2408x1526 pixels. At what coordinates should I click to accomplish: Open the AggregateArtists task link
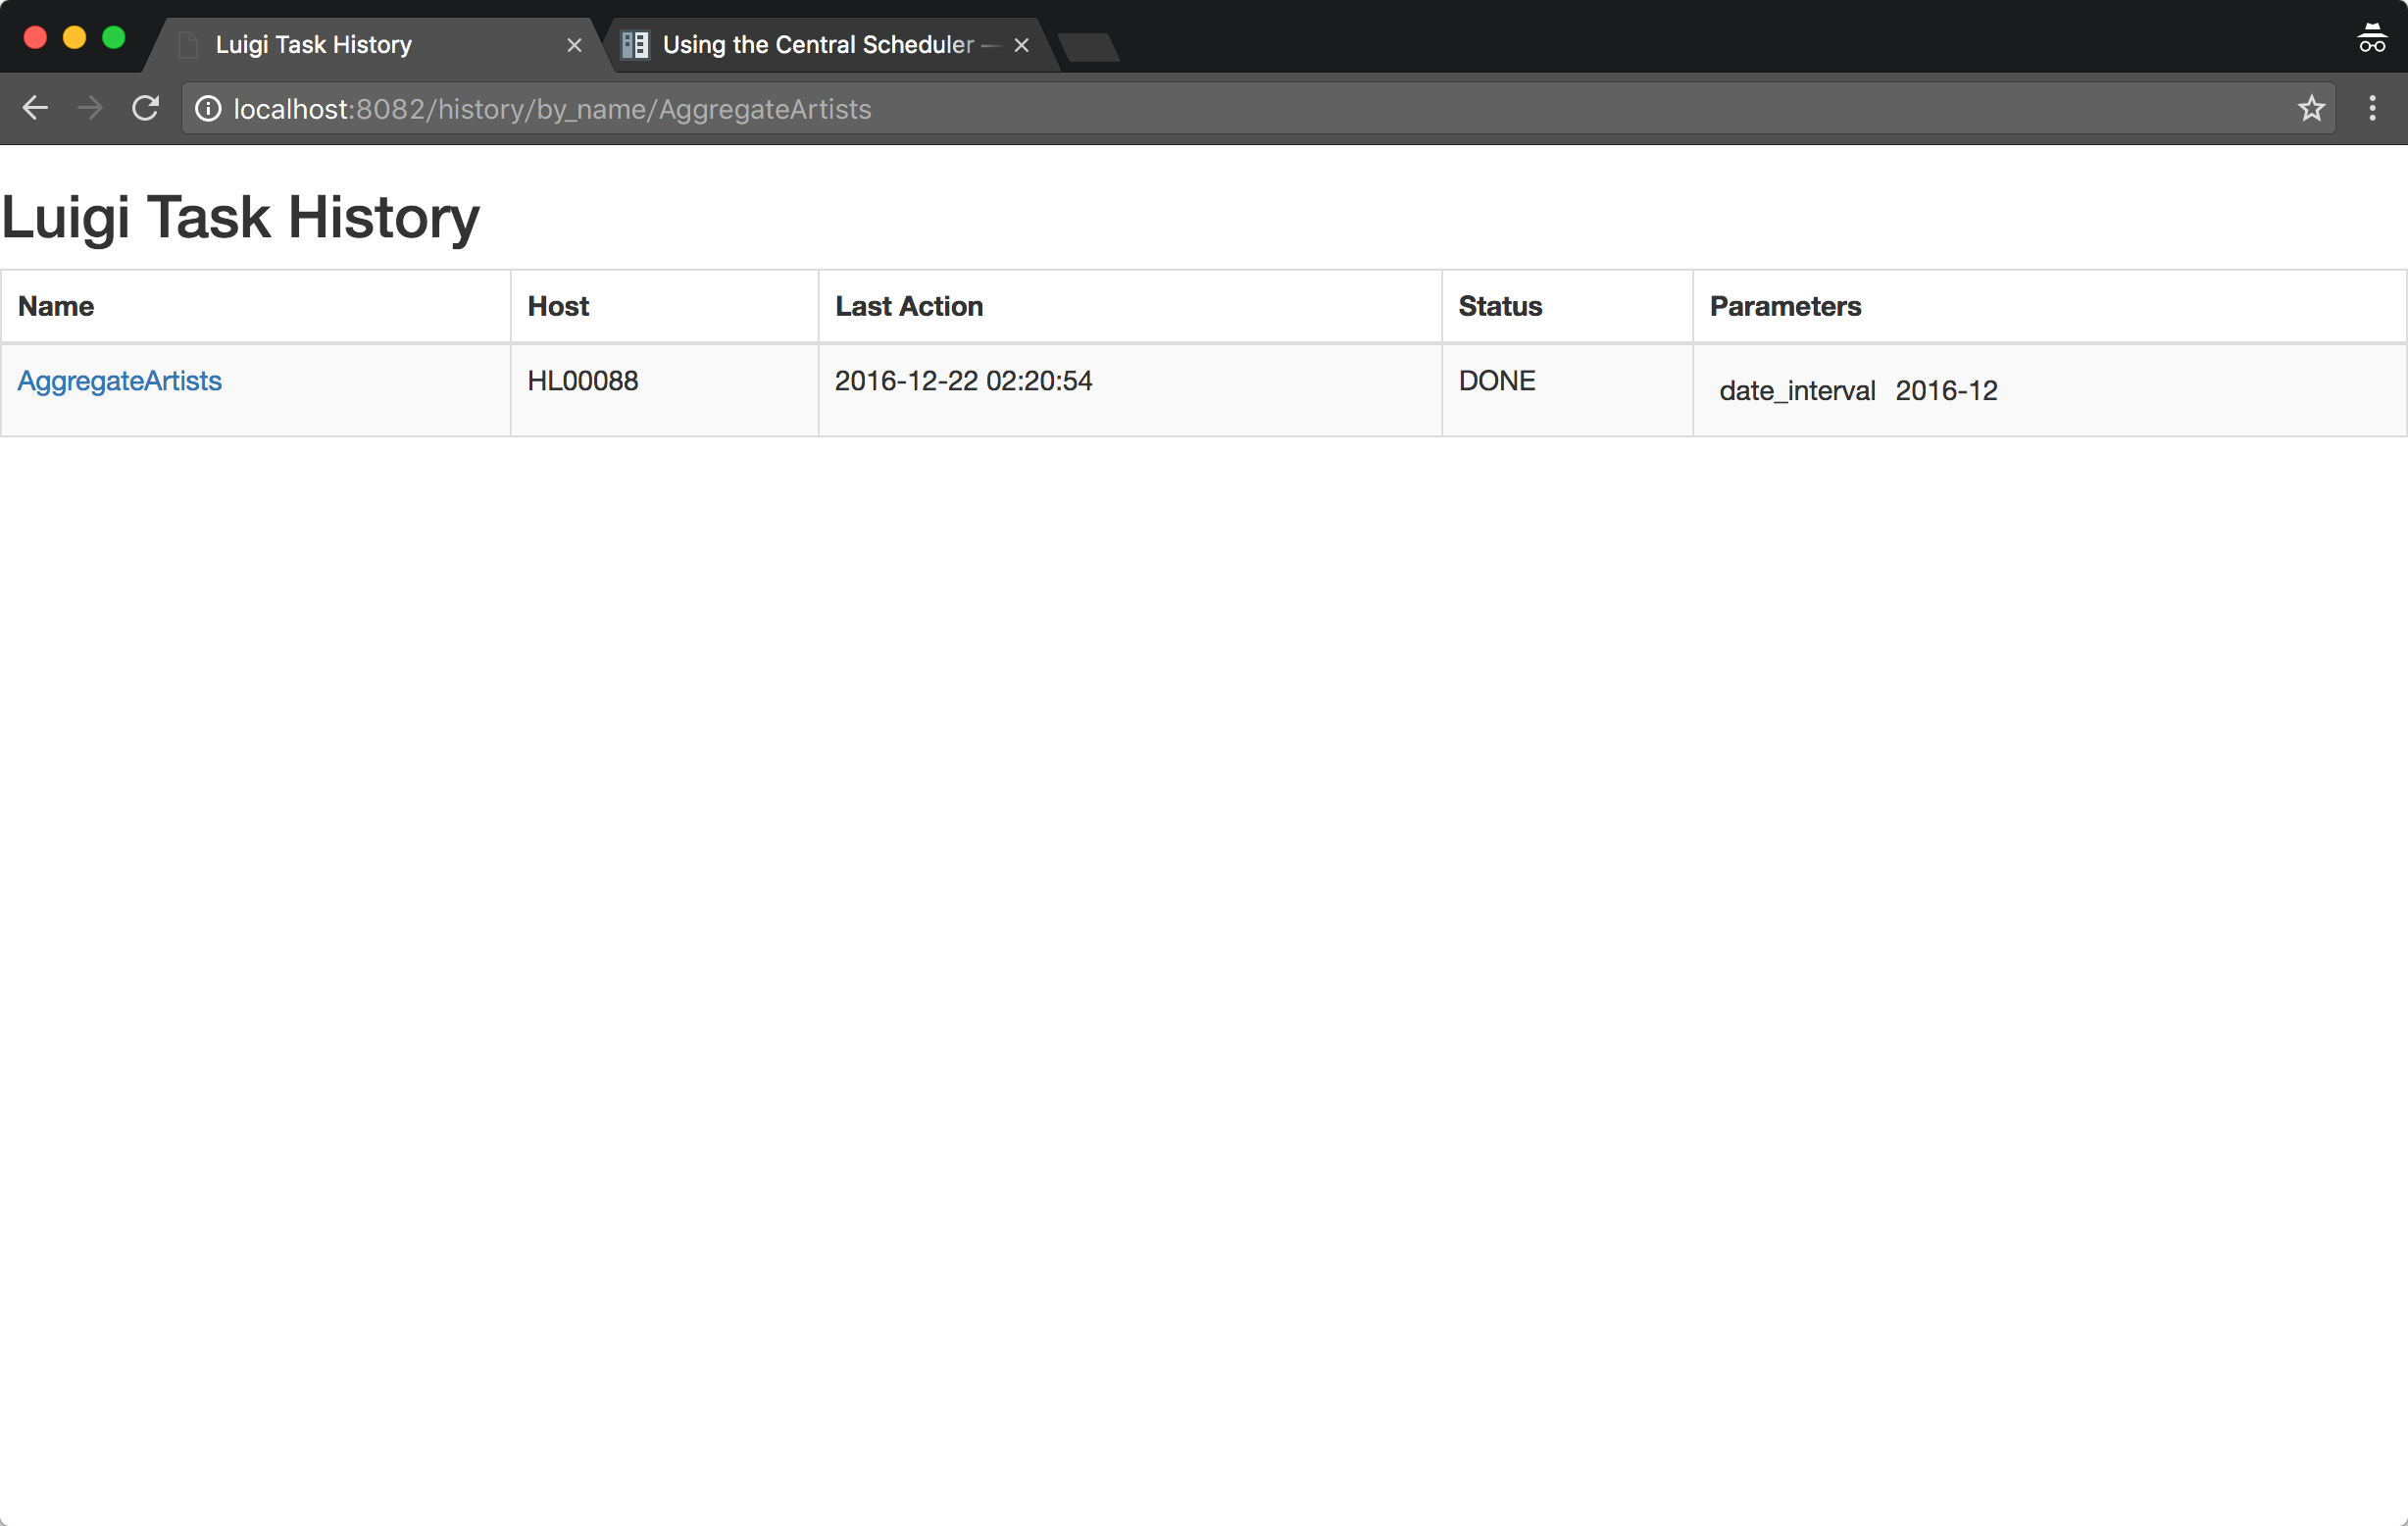120,380
